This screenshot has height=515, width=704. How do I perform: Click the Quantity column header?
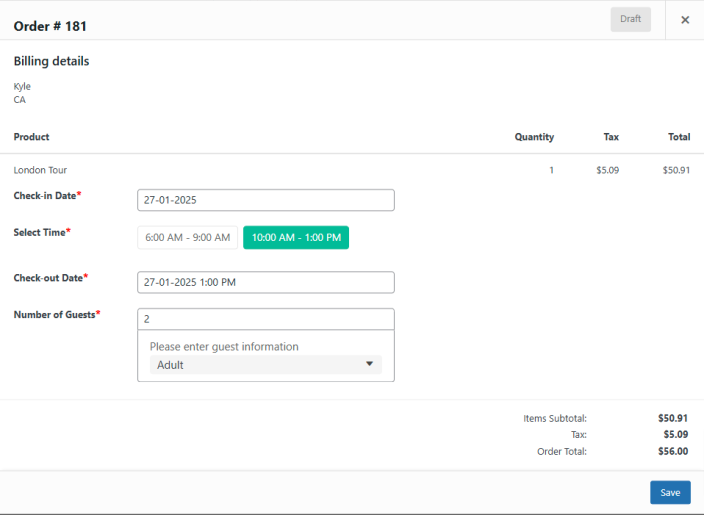click(x=534, y=137)
